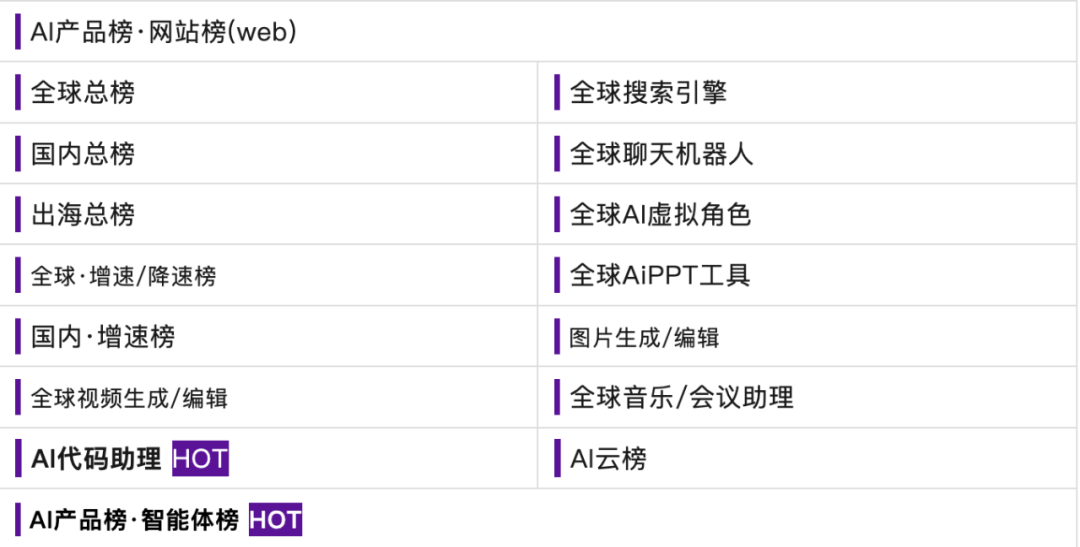Screen dimensions: 1080x547
Task: Open the AI云榜 ranking
Action: coord(608,458)
